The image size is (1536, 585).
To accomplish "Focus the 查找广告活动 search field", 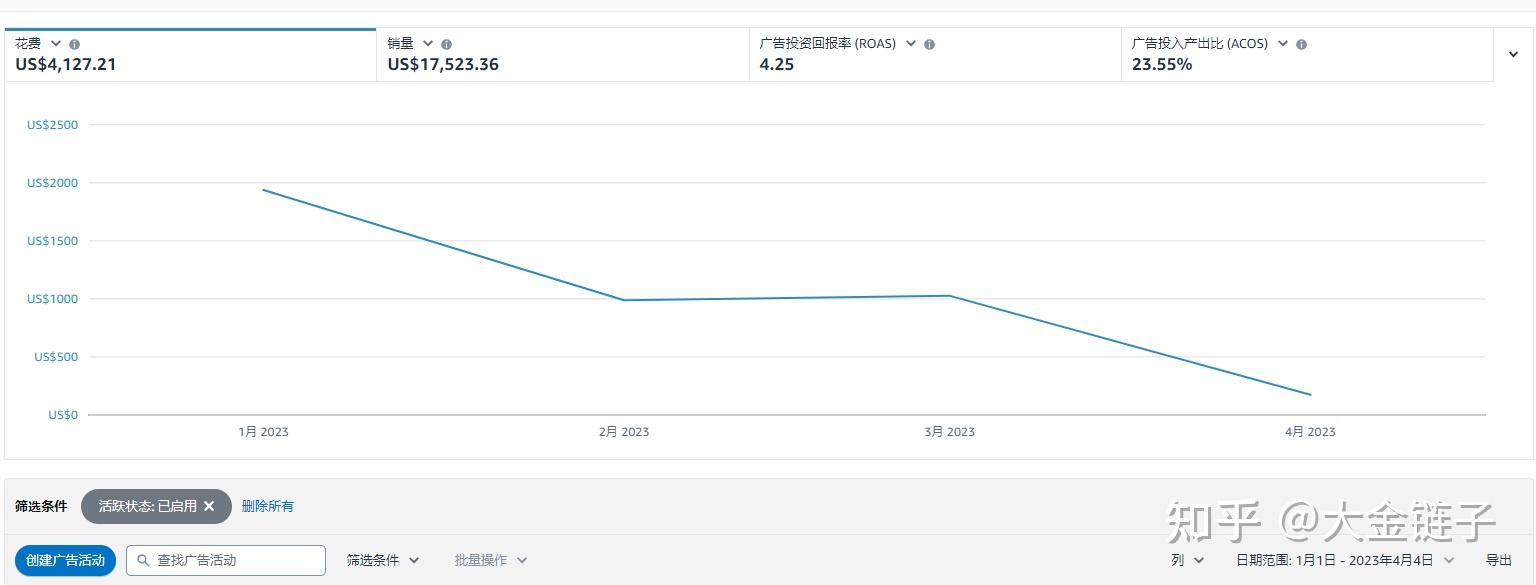I will [x=226, y=560].
